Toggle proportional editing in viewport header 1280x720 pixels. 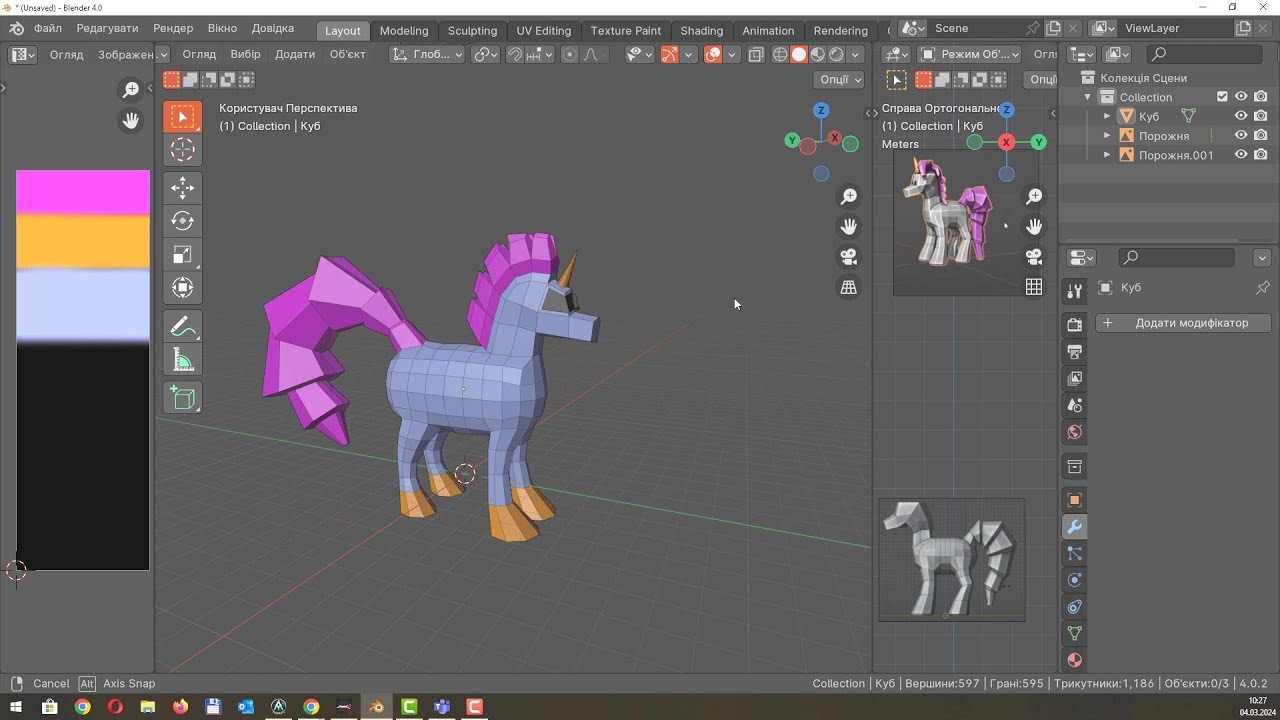[570, 55]
